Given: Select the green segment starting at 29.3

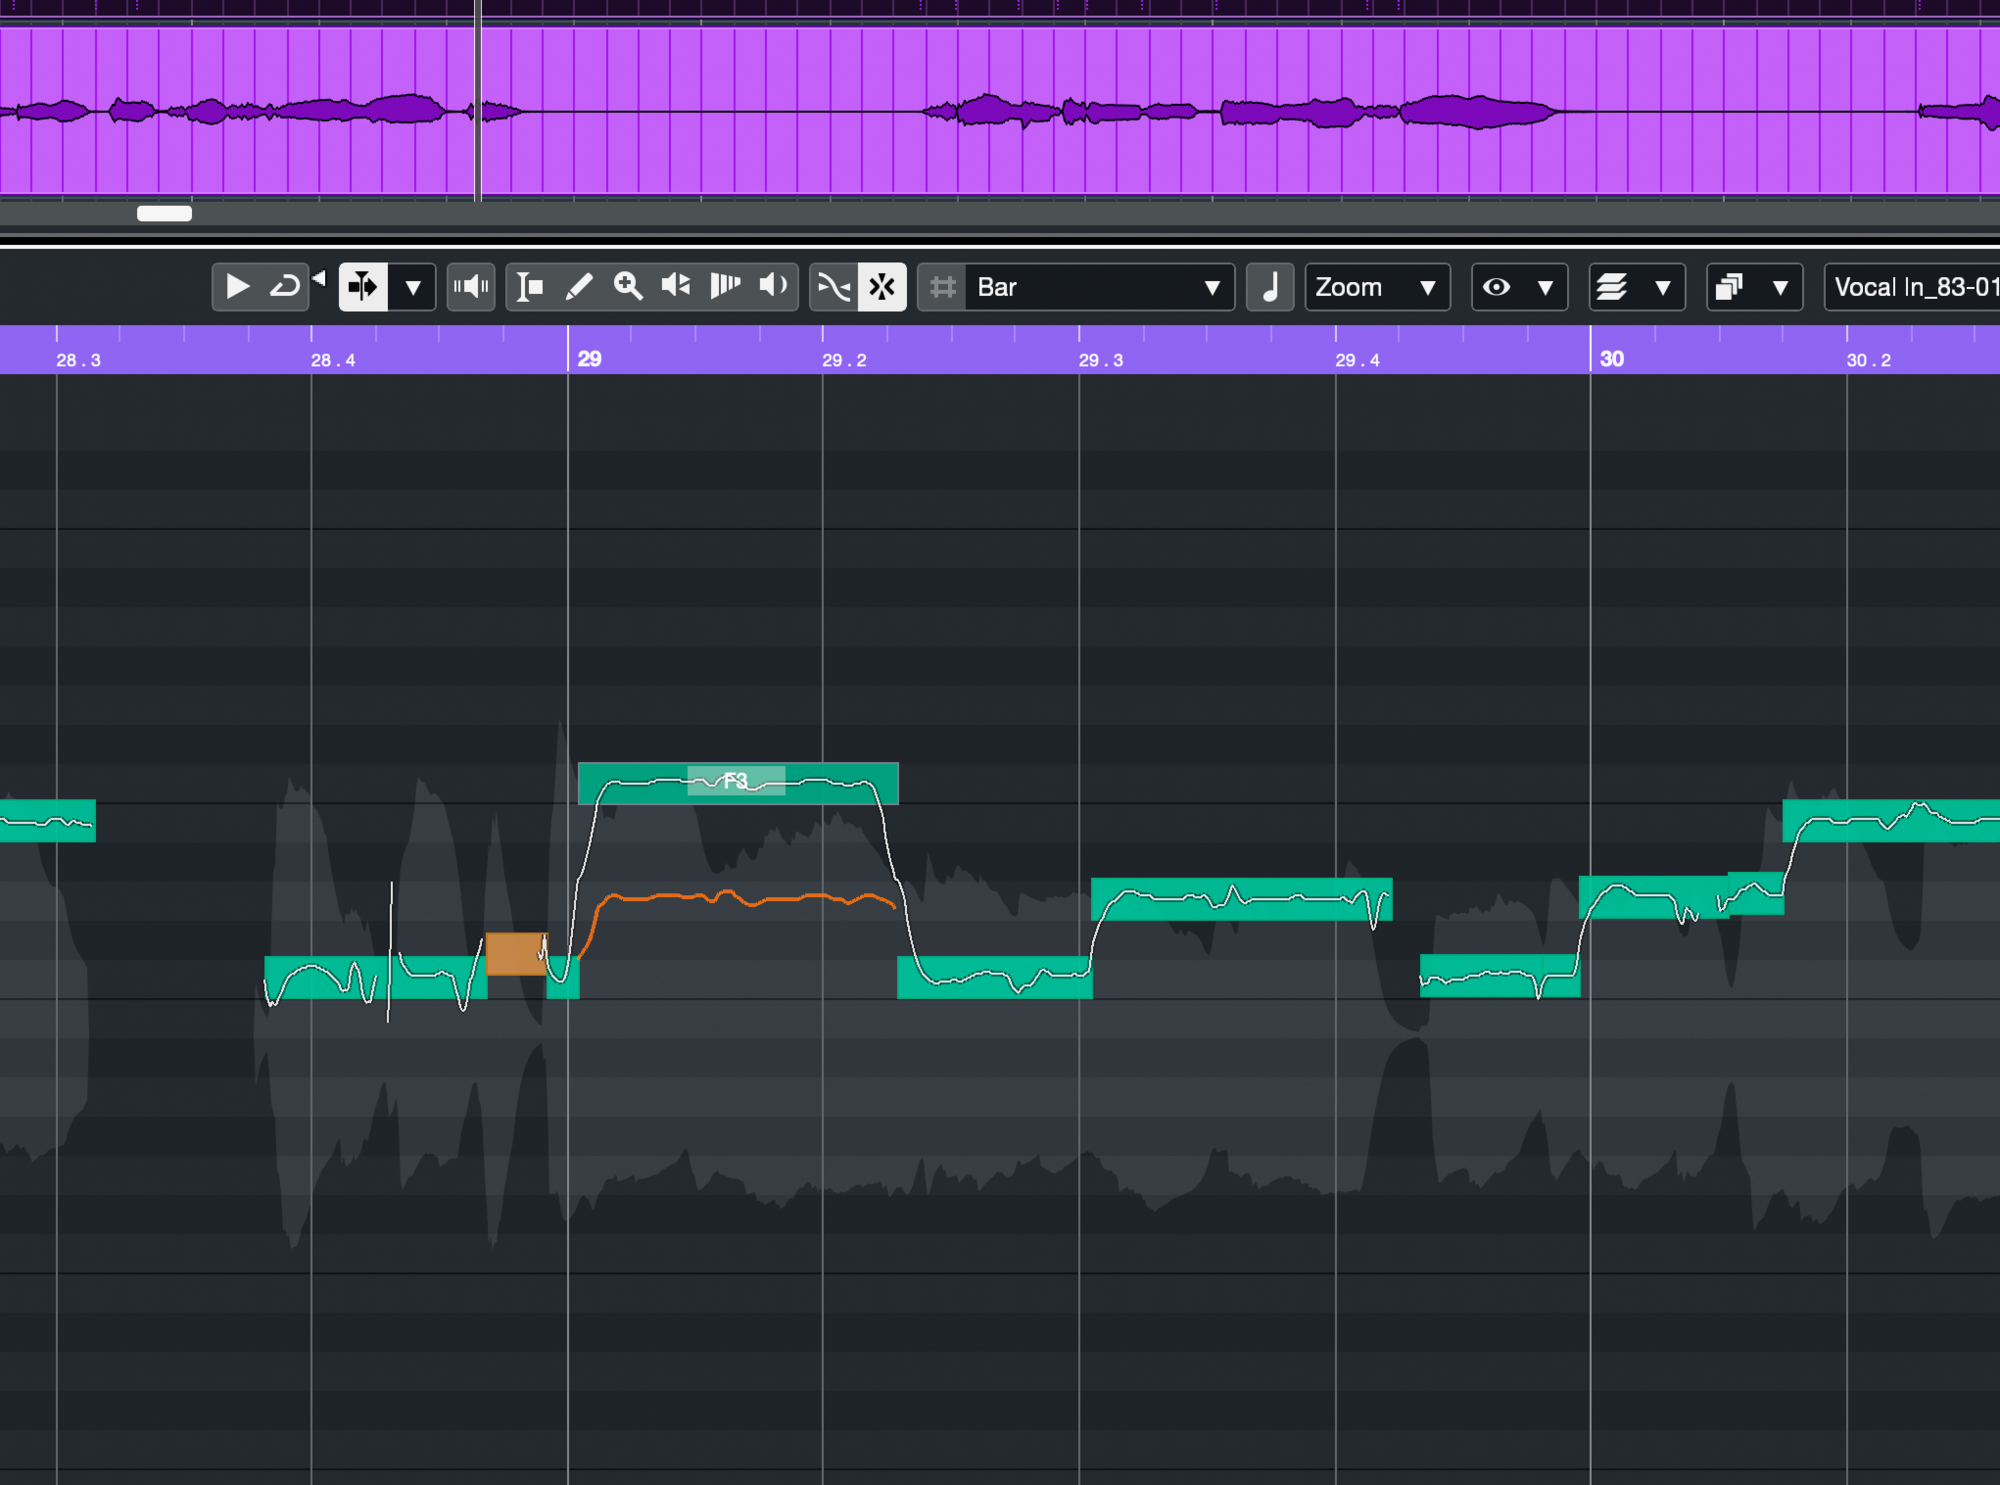Looking at the screenshot, I should (1241, 899).
